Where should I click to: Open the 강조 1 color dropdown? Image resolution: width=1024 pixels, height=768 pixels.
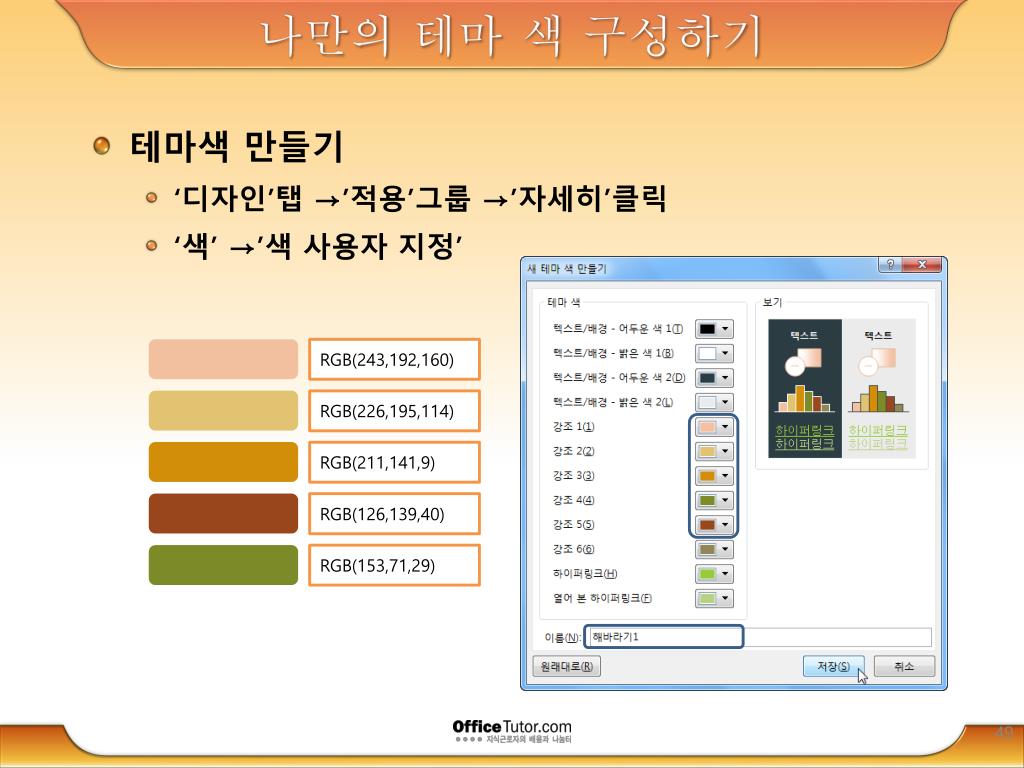click(714, 426)
